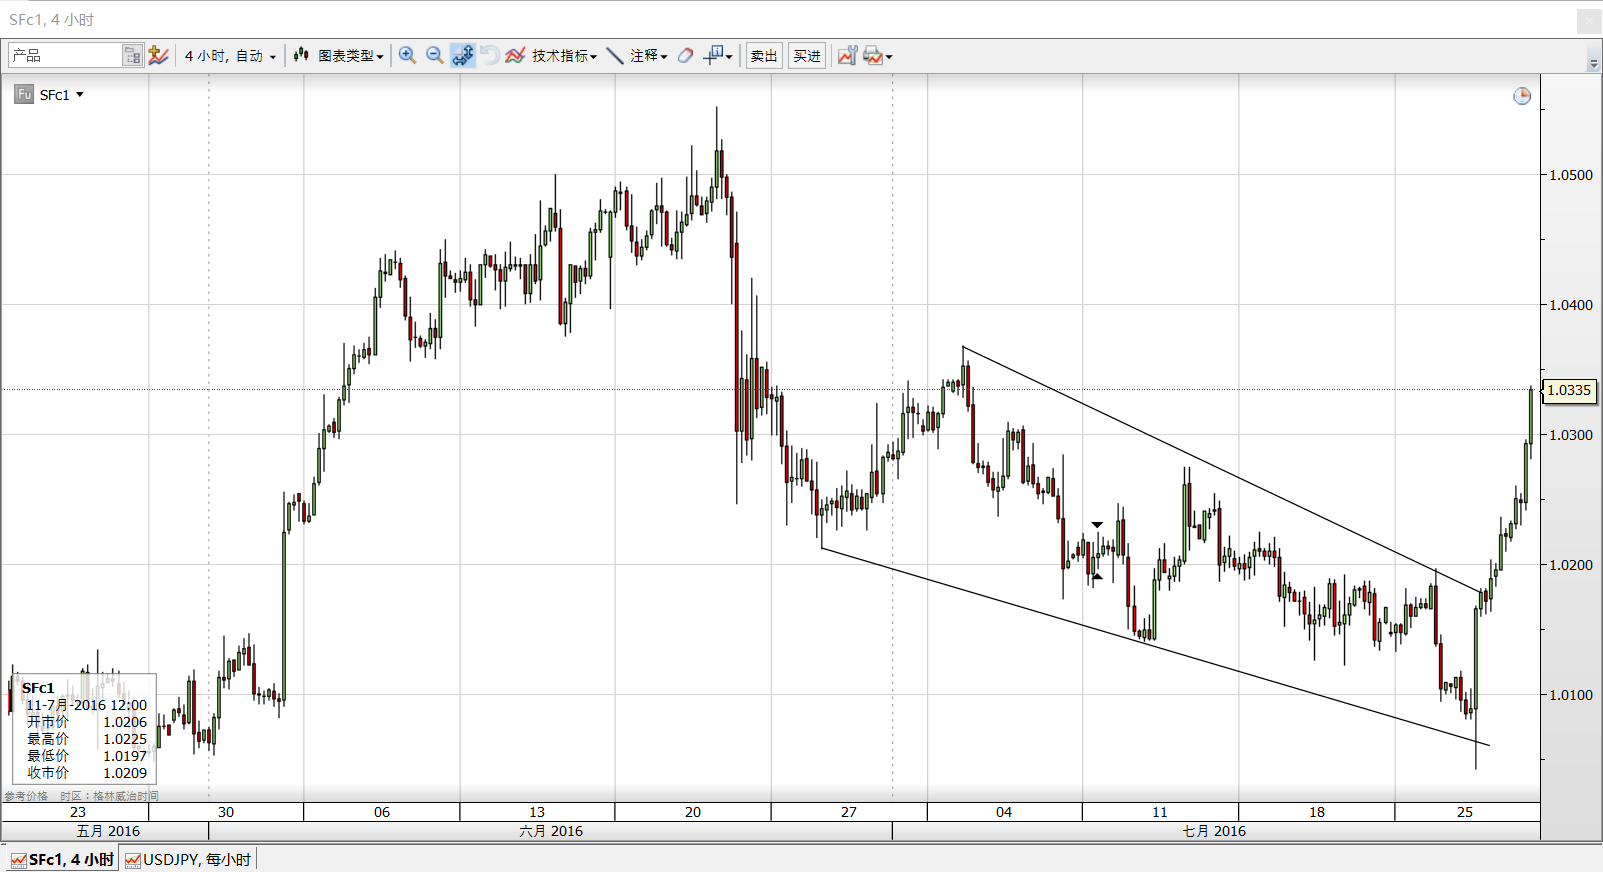The height and width of the screenshot is (872, 1603).
Task: Select the eraser tool
Action: coord(685,56)
